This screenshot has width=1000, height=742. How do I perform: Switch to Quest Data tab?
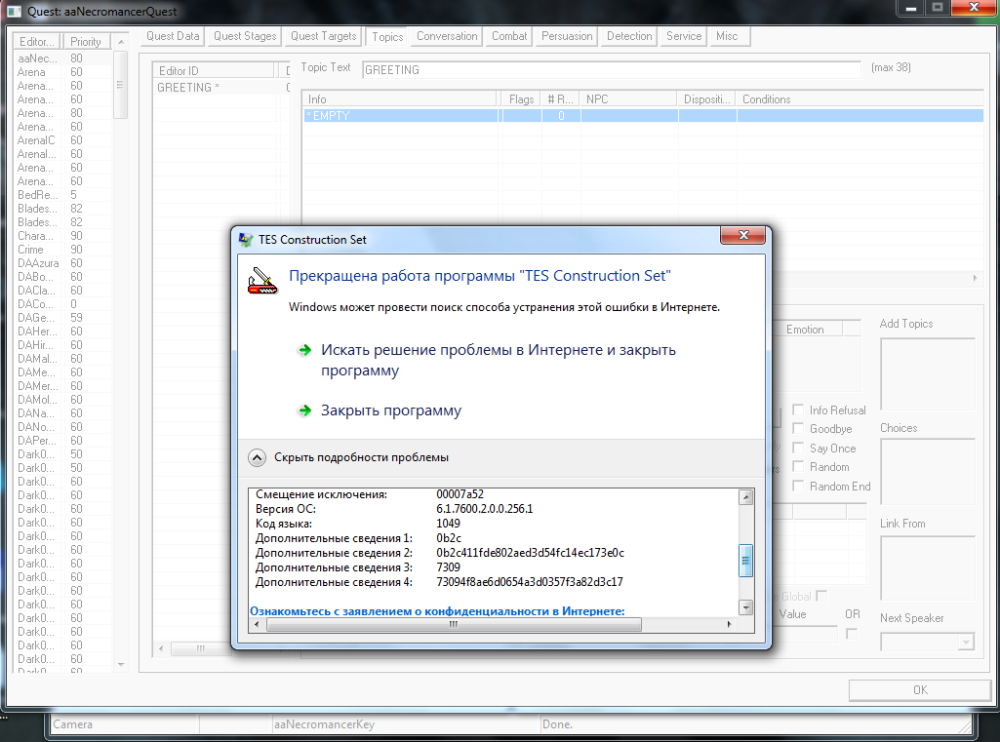173,36
